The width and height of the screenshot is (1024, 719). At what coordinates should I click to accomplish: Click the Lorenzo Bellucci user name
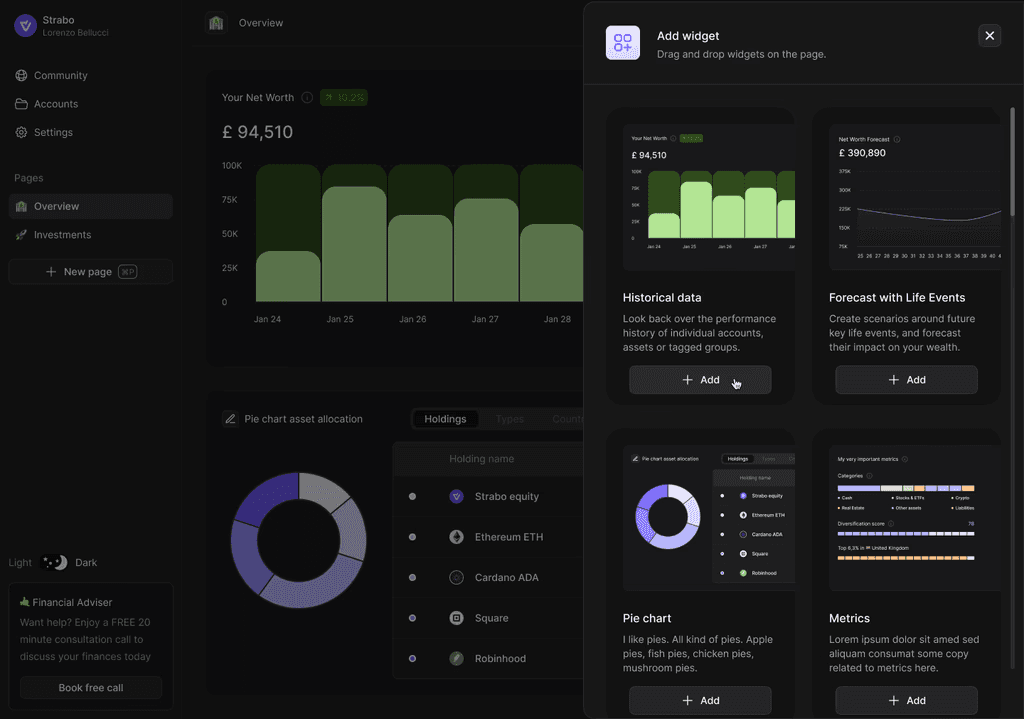(x=76, y=33)
